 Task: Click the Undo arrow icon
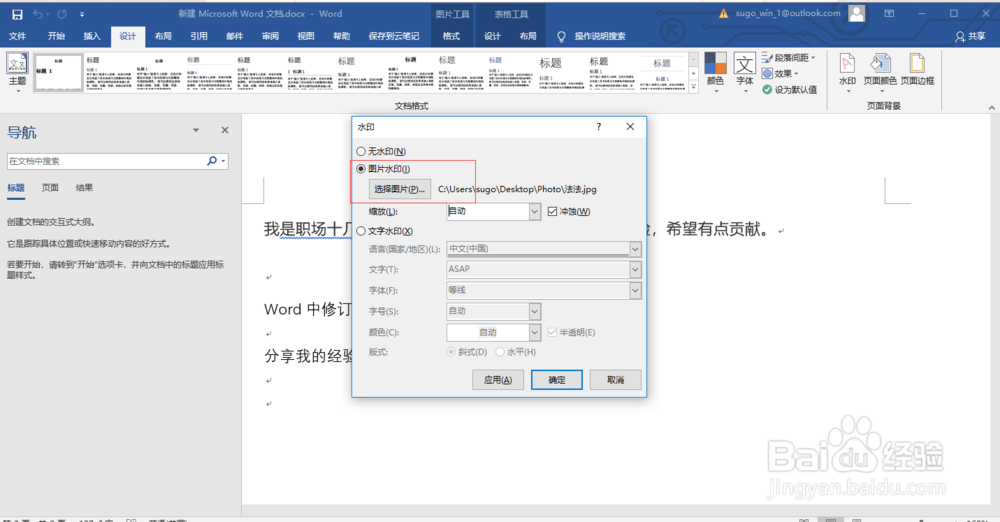pyautogui.click(x=38, y=14)
